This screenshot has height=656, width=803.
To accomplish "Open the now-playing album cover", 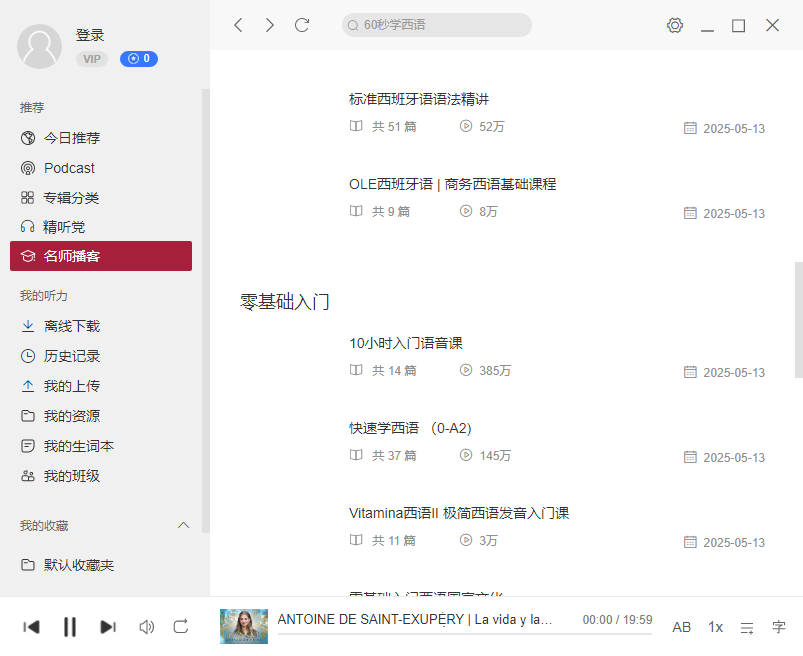I will tap(244, 626).
